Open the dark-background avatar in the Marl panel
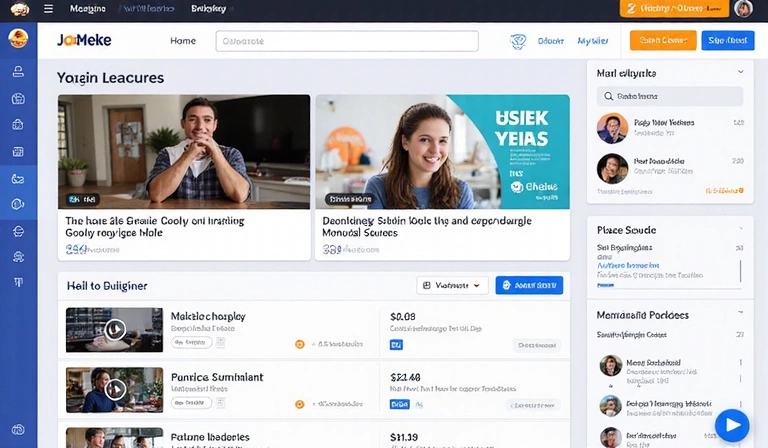The height and width of the screenshot is (448, 768). [612, 168]
